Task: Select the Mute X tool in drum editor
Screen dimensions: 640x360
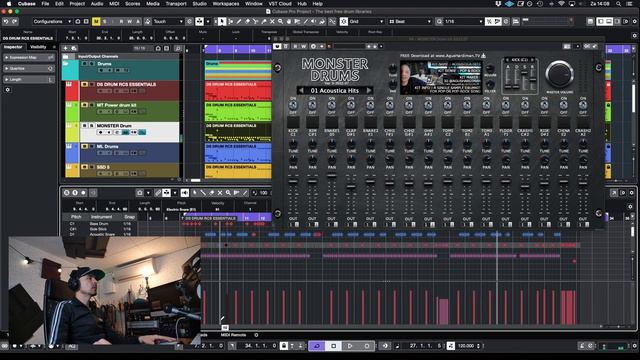Action: click(220, 193)
